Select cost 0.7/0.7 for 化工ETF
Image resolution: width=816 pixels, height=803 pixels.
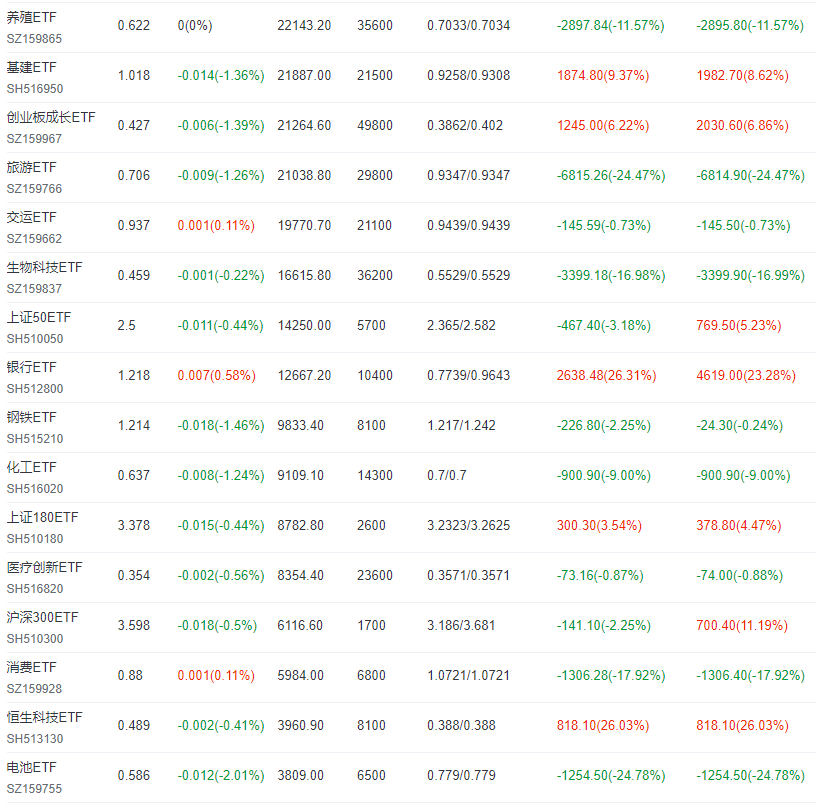click(447, 475)
